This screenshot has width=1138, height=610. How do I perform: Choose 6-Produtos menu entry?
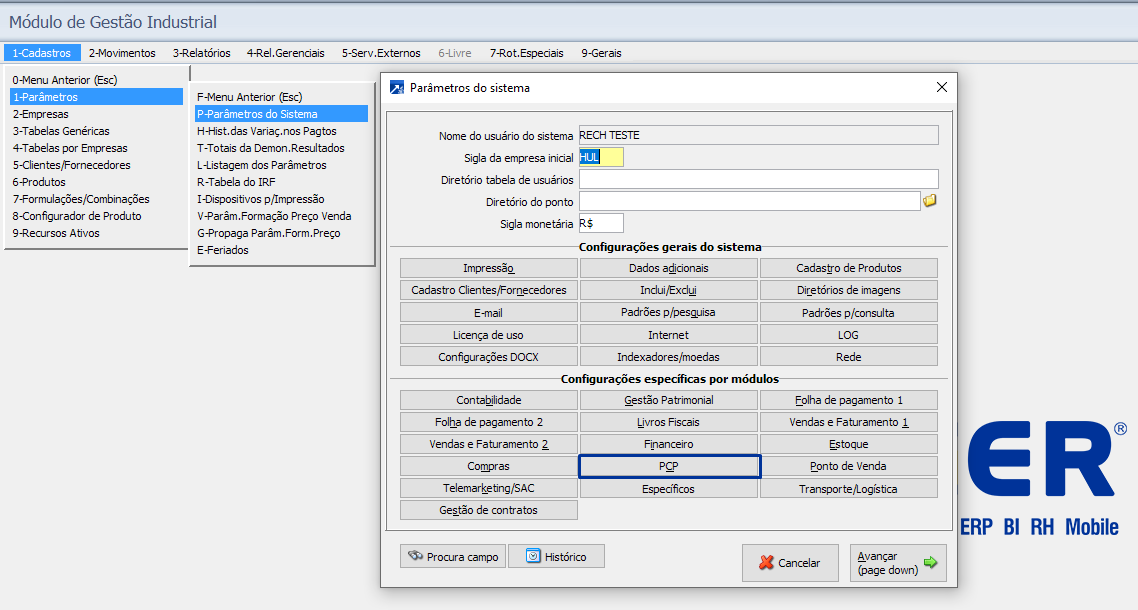[39, 182]
